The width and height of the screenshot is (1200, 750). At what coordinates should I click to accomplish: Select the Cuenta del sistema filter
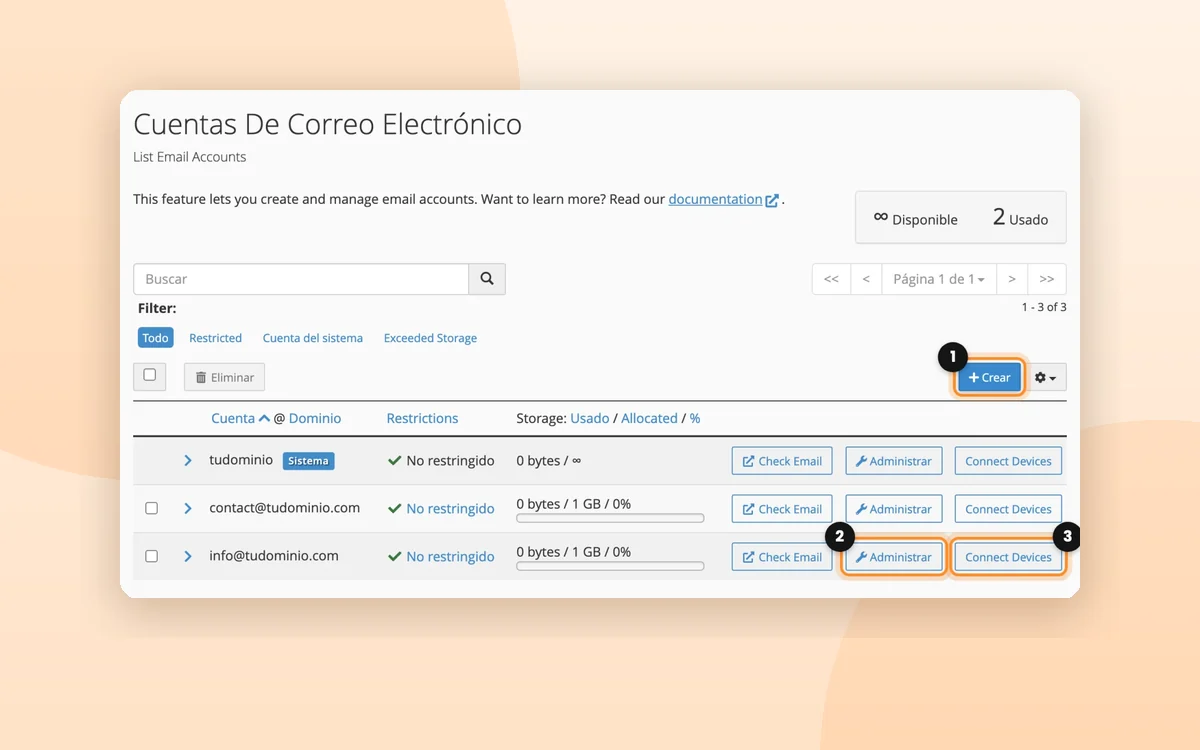[x=313, y=338]
